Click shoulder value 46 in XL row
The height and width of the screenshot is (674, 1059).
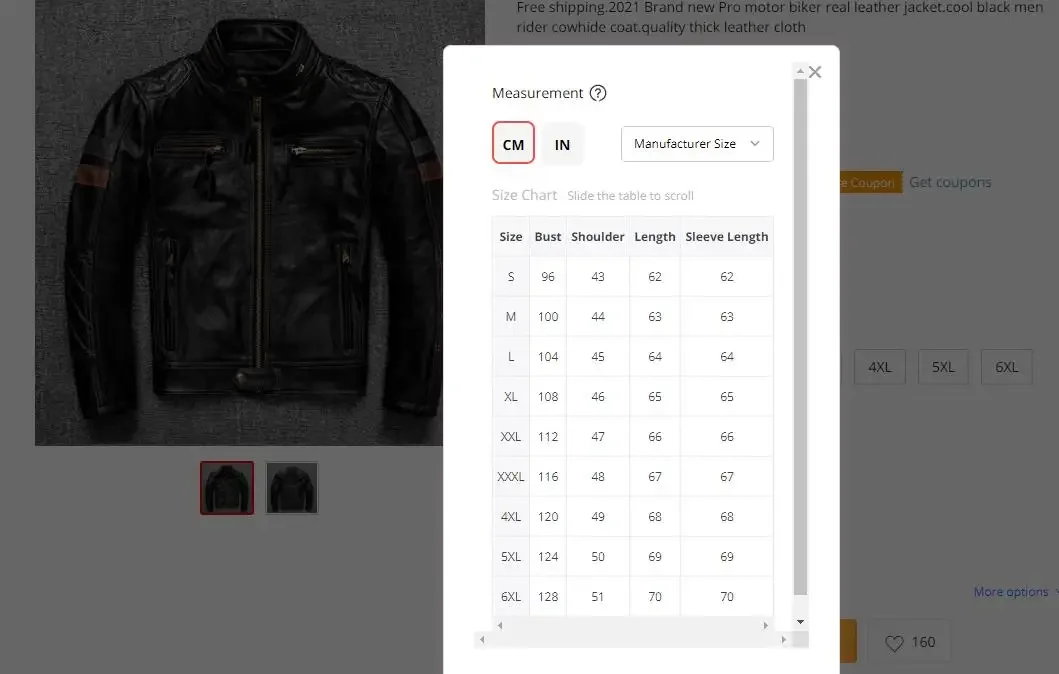coord(598,396)
